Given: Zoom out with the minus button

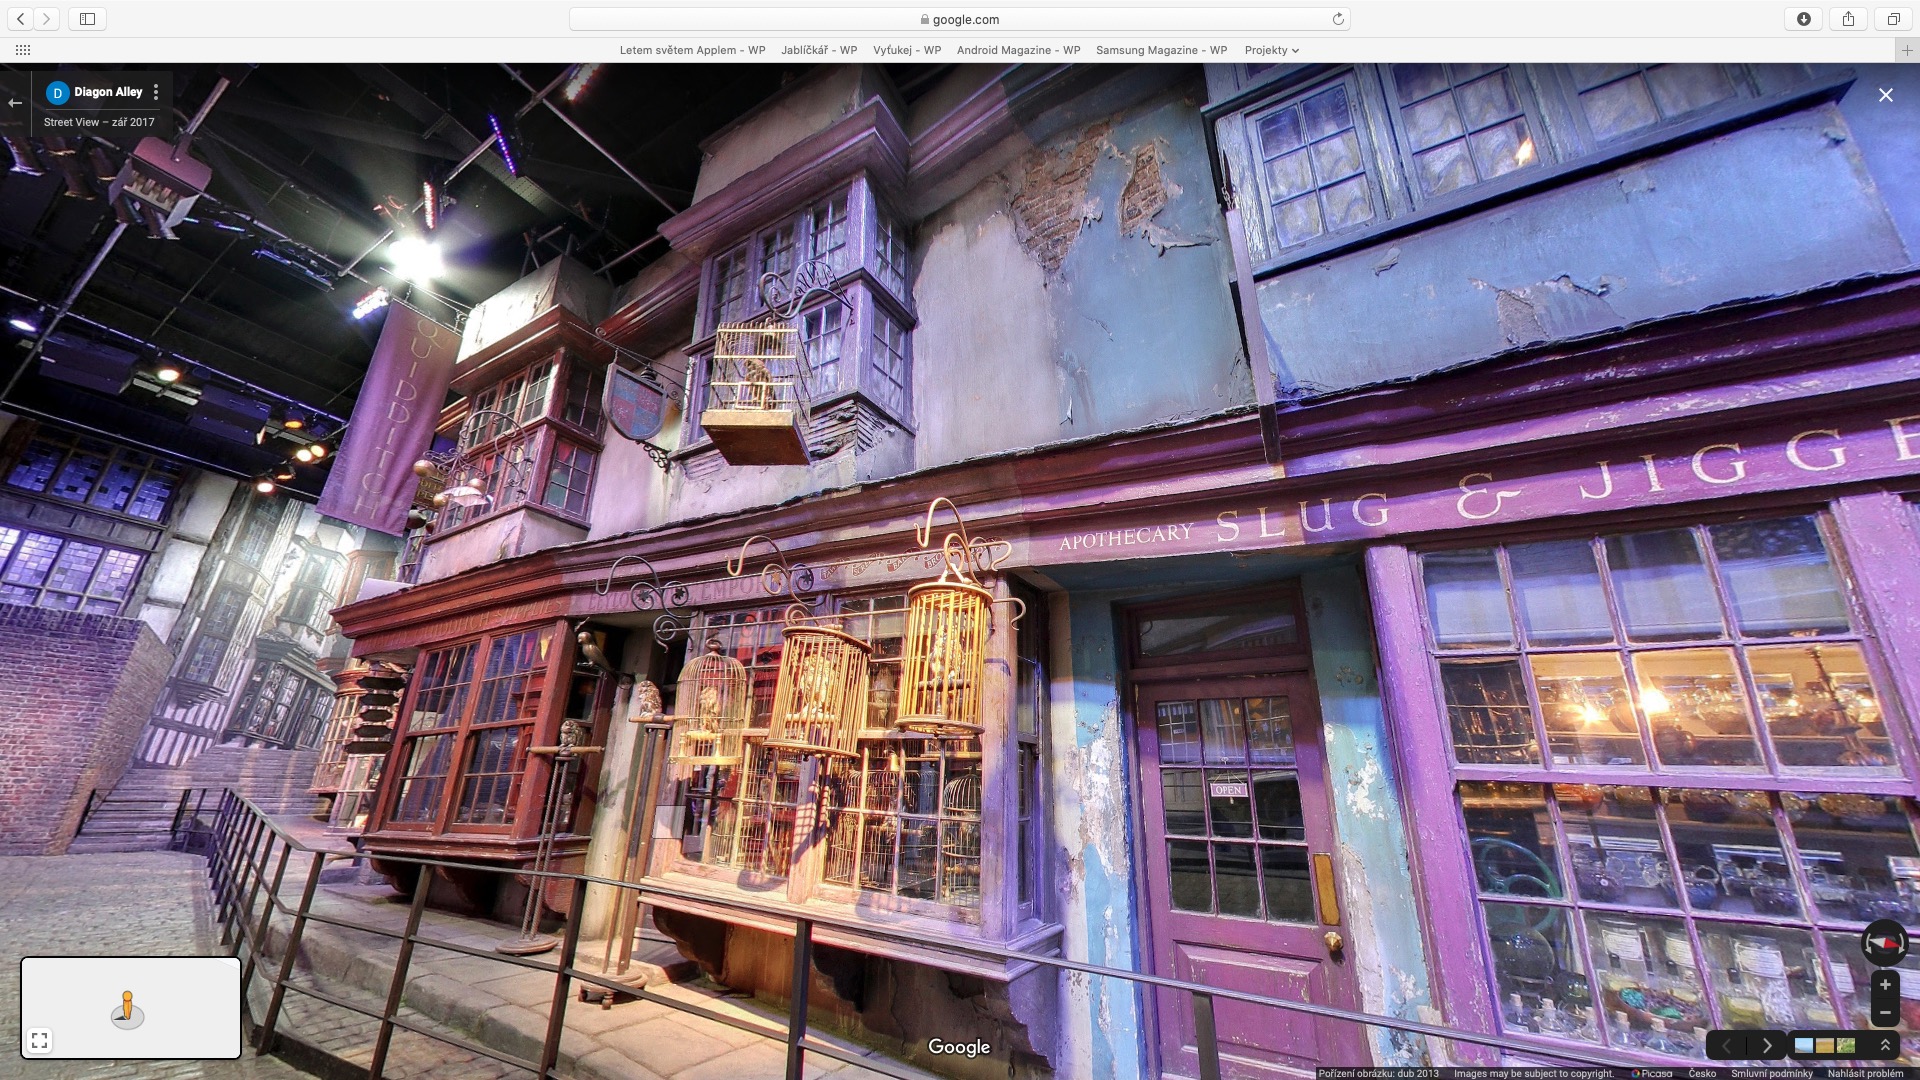Looking at the screenshot, I should pos(1885,1013).
